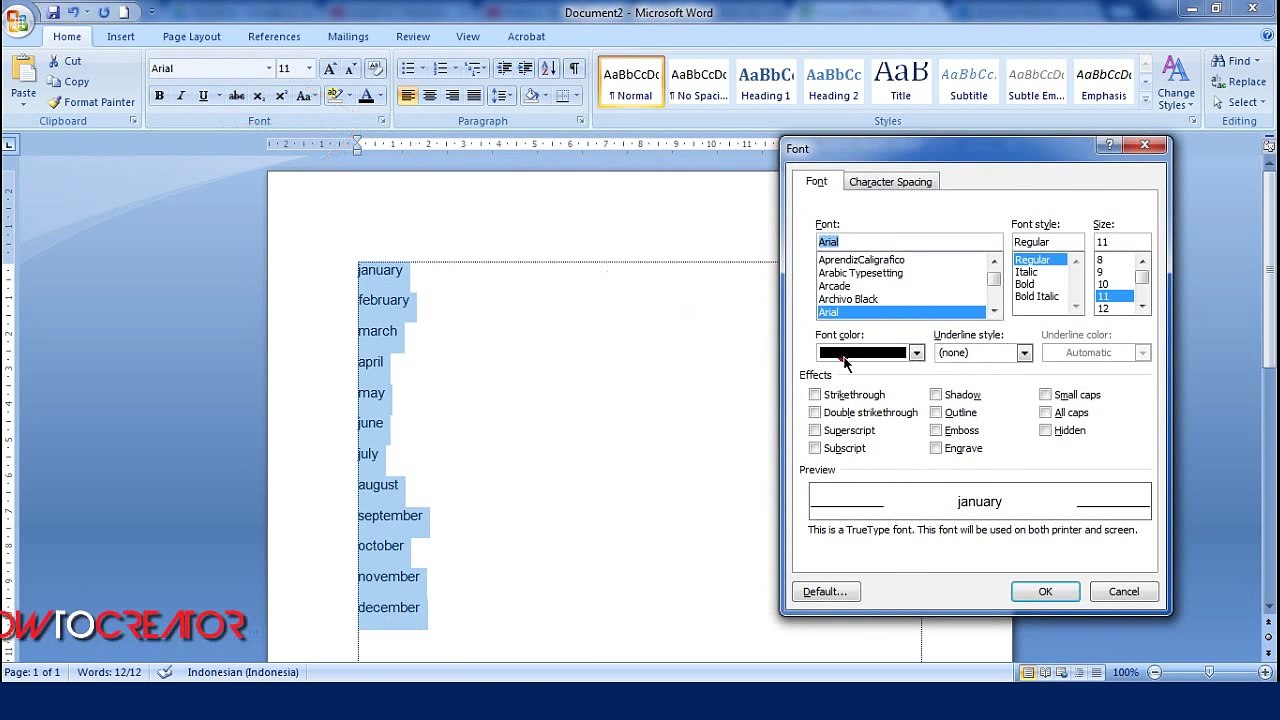Click the Change Styles icon

coord(1176,83)
